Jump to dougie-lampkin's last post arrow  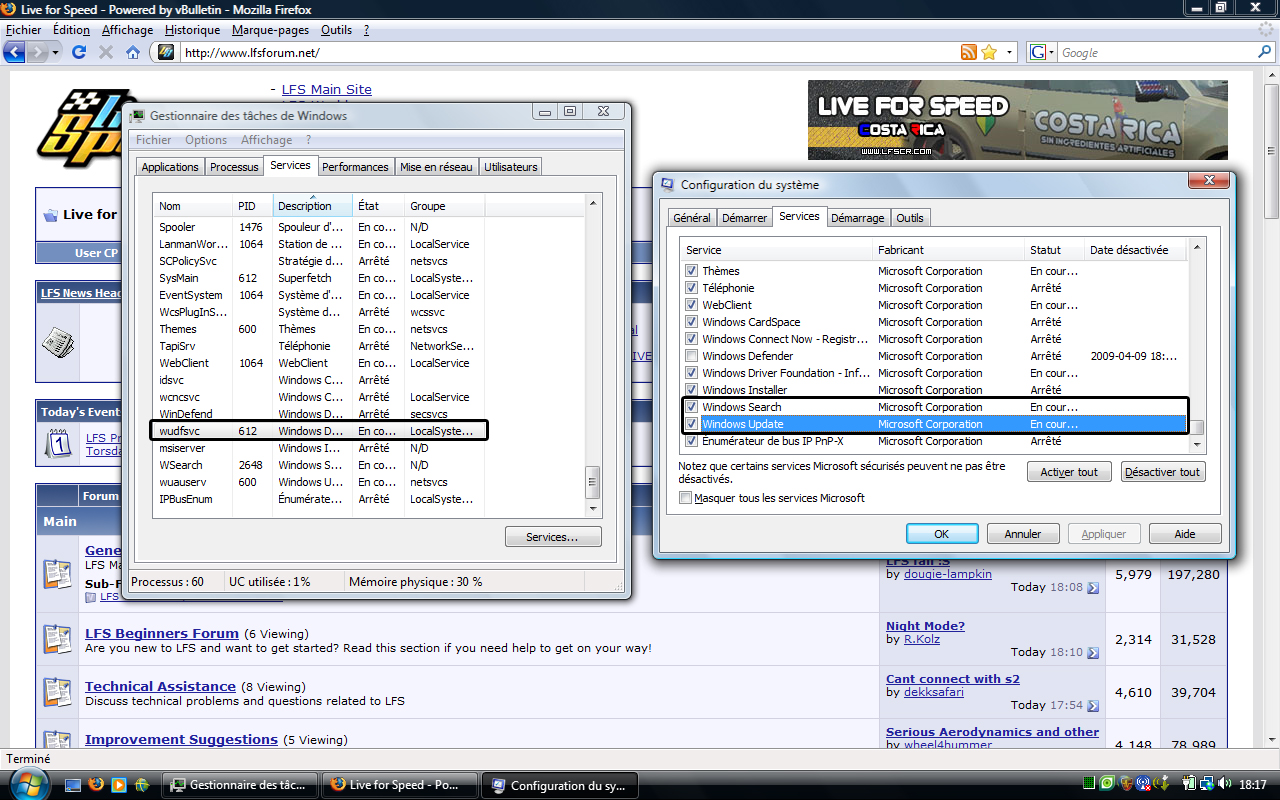click(1093, 587)
